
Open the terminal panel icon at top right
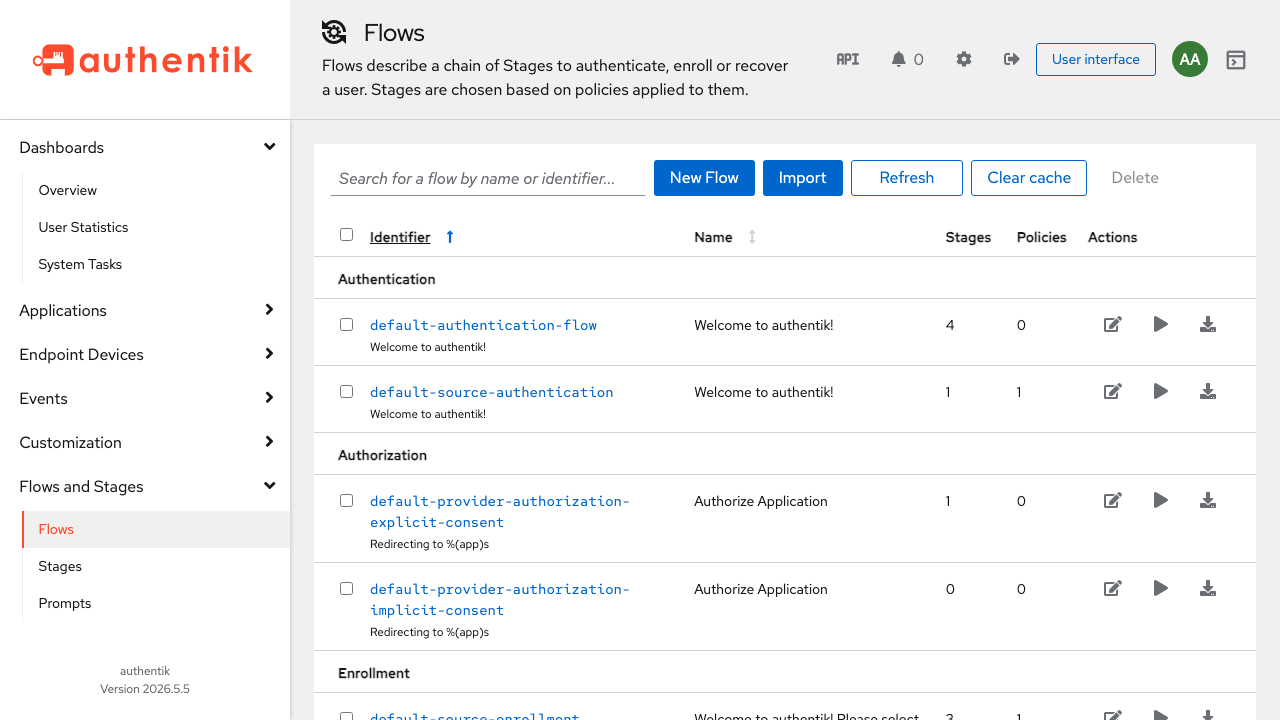[x=1236, y=60]
